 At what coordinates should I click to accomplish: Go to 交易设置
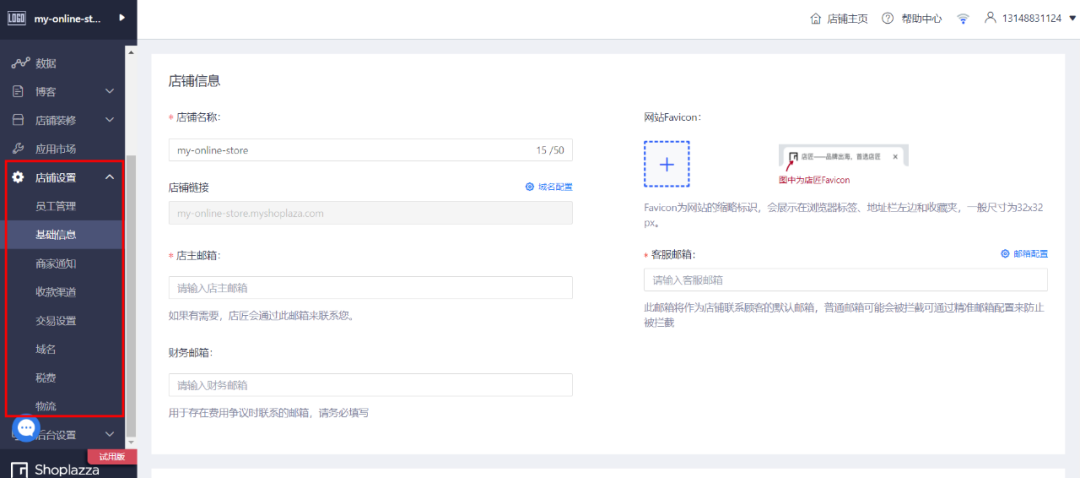[56, 321]
